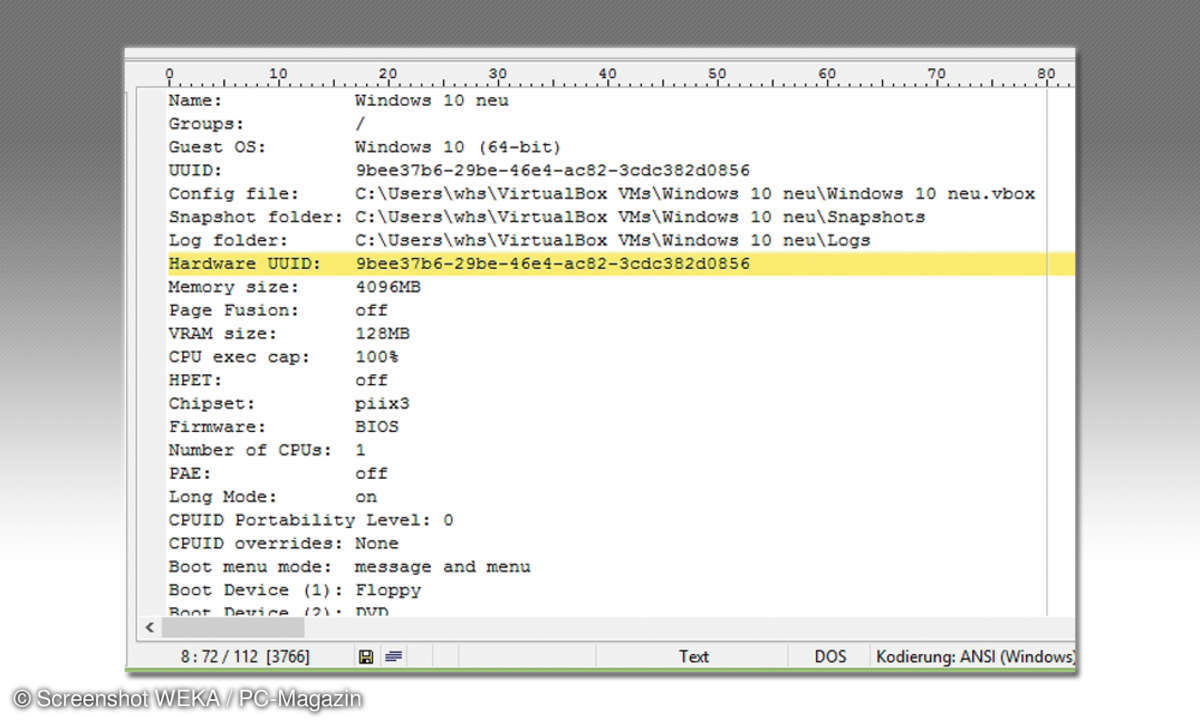
Task: Click the config path ending 'Windows 10 neu.vbox'
Action: (x=695, y=194)
